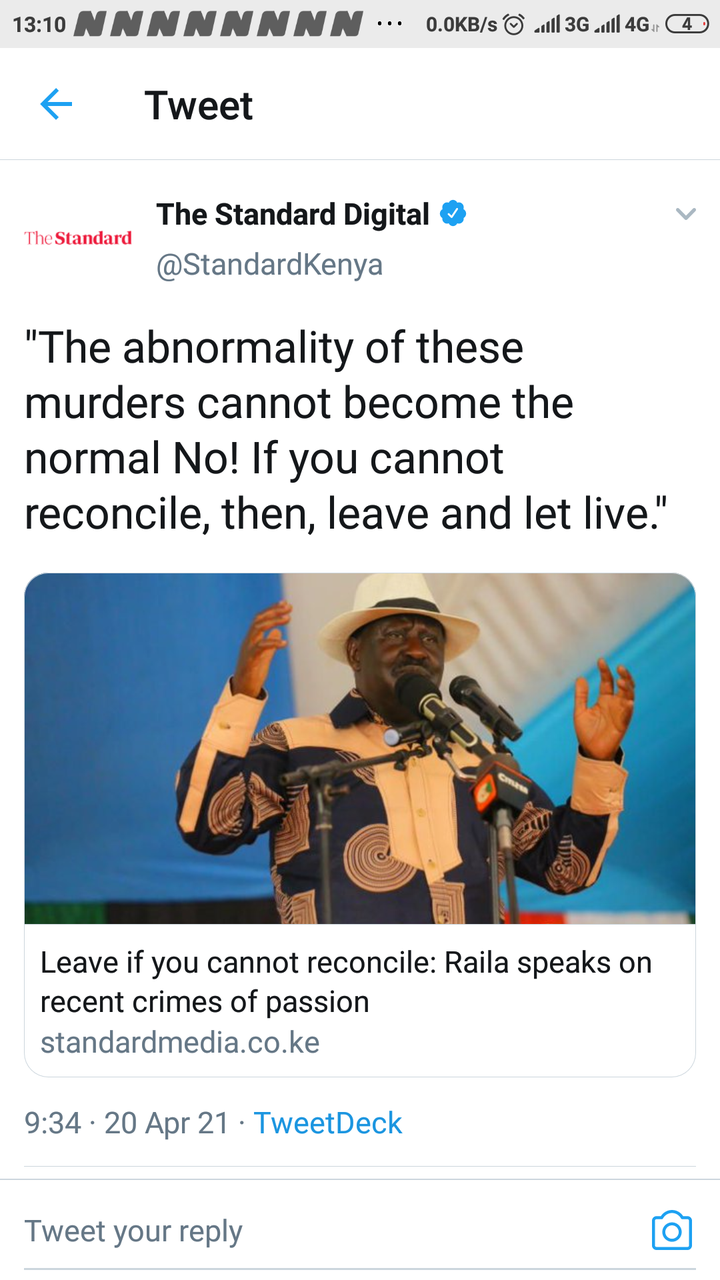Select the quoted tweet text

pos(345,431)
